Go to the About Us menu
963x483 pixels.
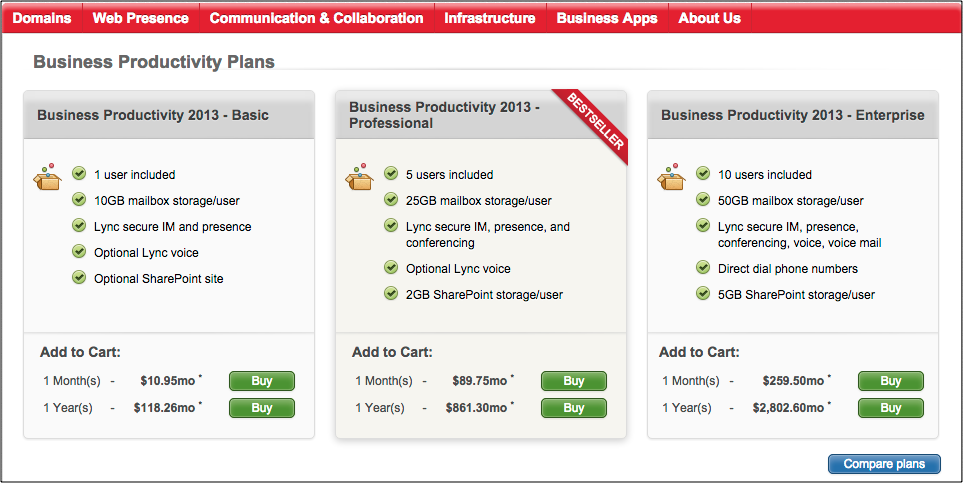coord(710,18)
